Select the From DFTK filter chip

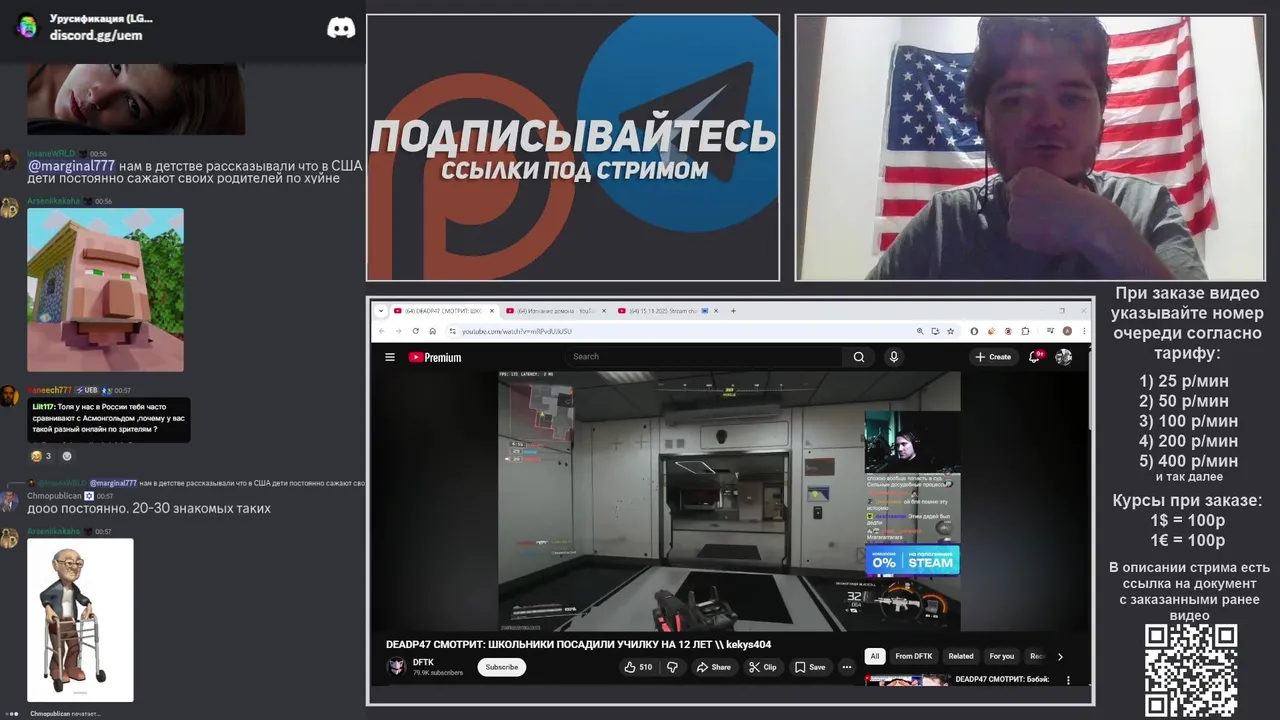pyautogui.click(x=914, y=657)
